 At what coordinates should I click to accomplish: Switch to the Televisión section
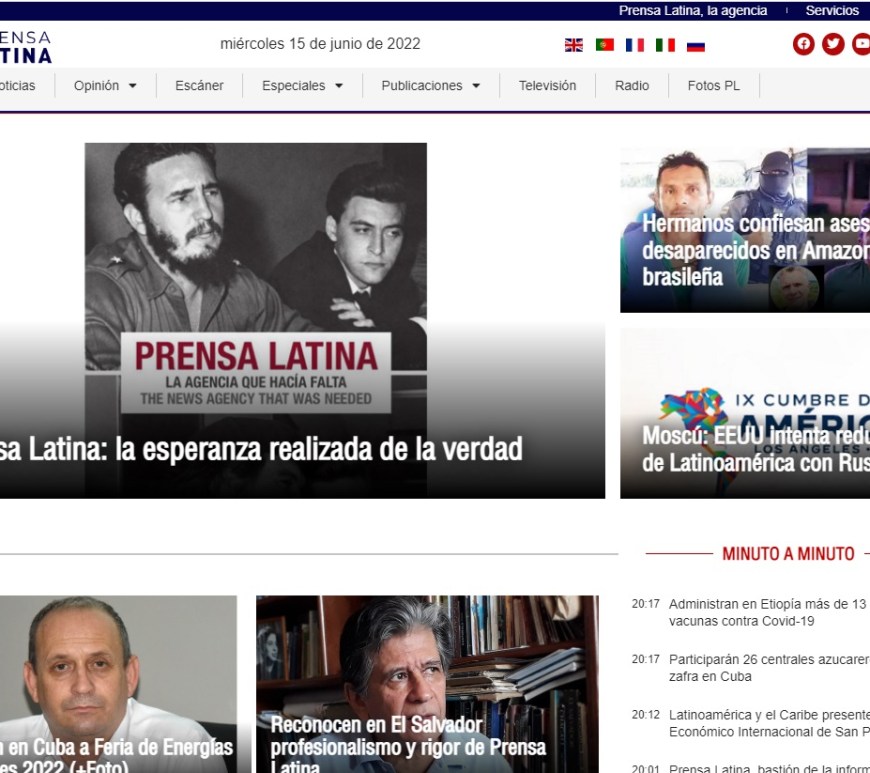[546, 86]
